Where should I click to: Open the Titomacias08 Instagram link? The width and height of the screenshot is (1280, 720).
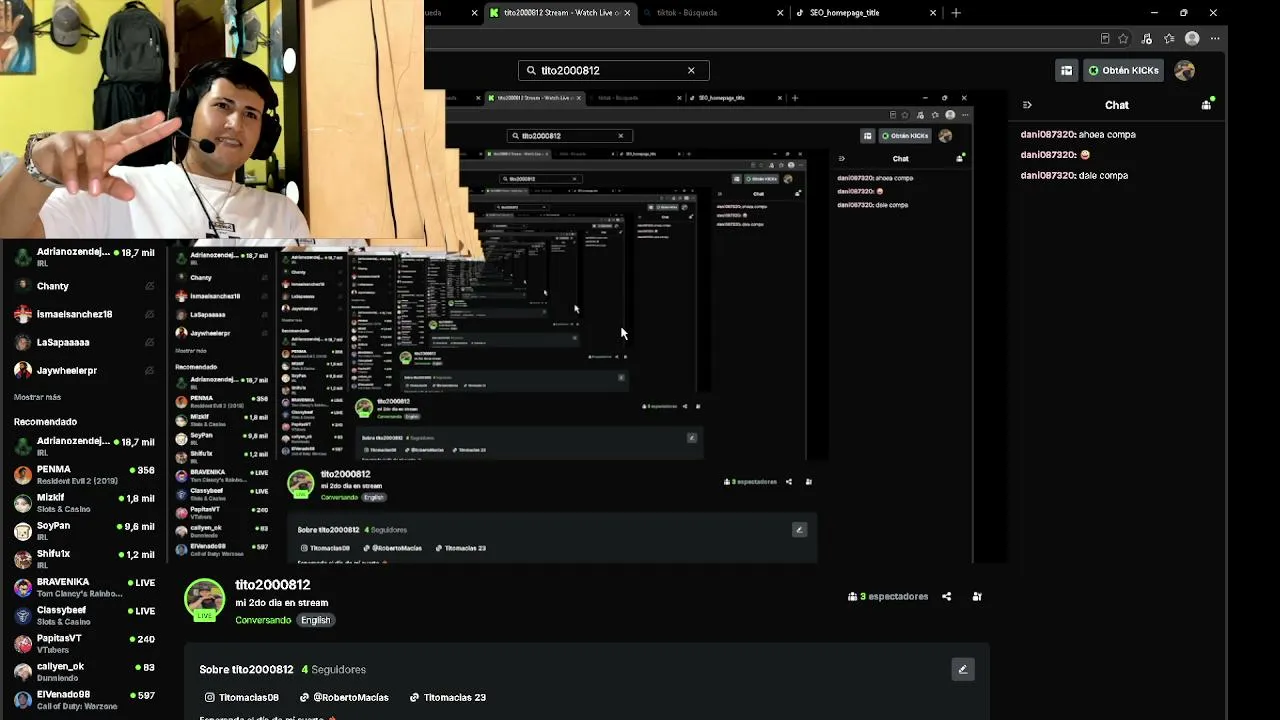pyautogui.click(x=242, y=697)
